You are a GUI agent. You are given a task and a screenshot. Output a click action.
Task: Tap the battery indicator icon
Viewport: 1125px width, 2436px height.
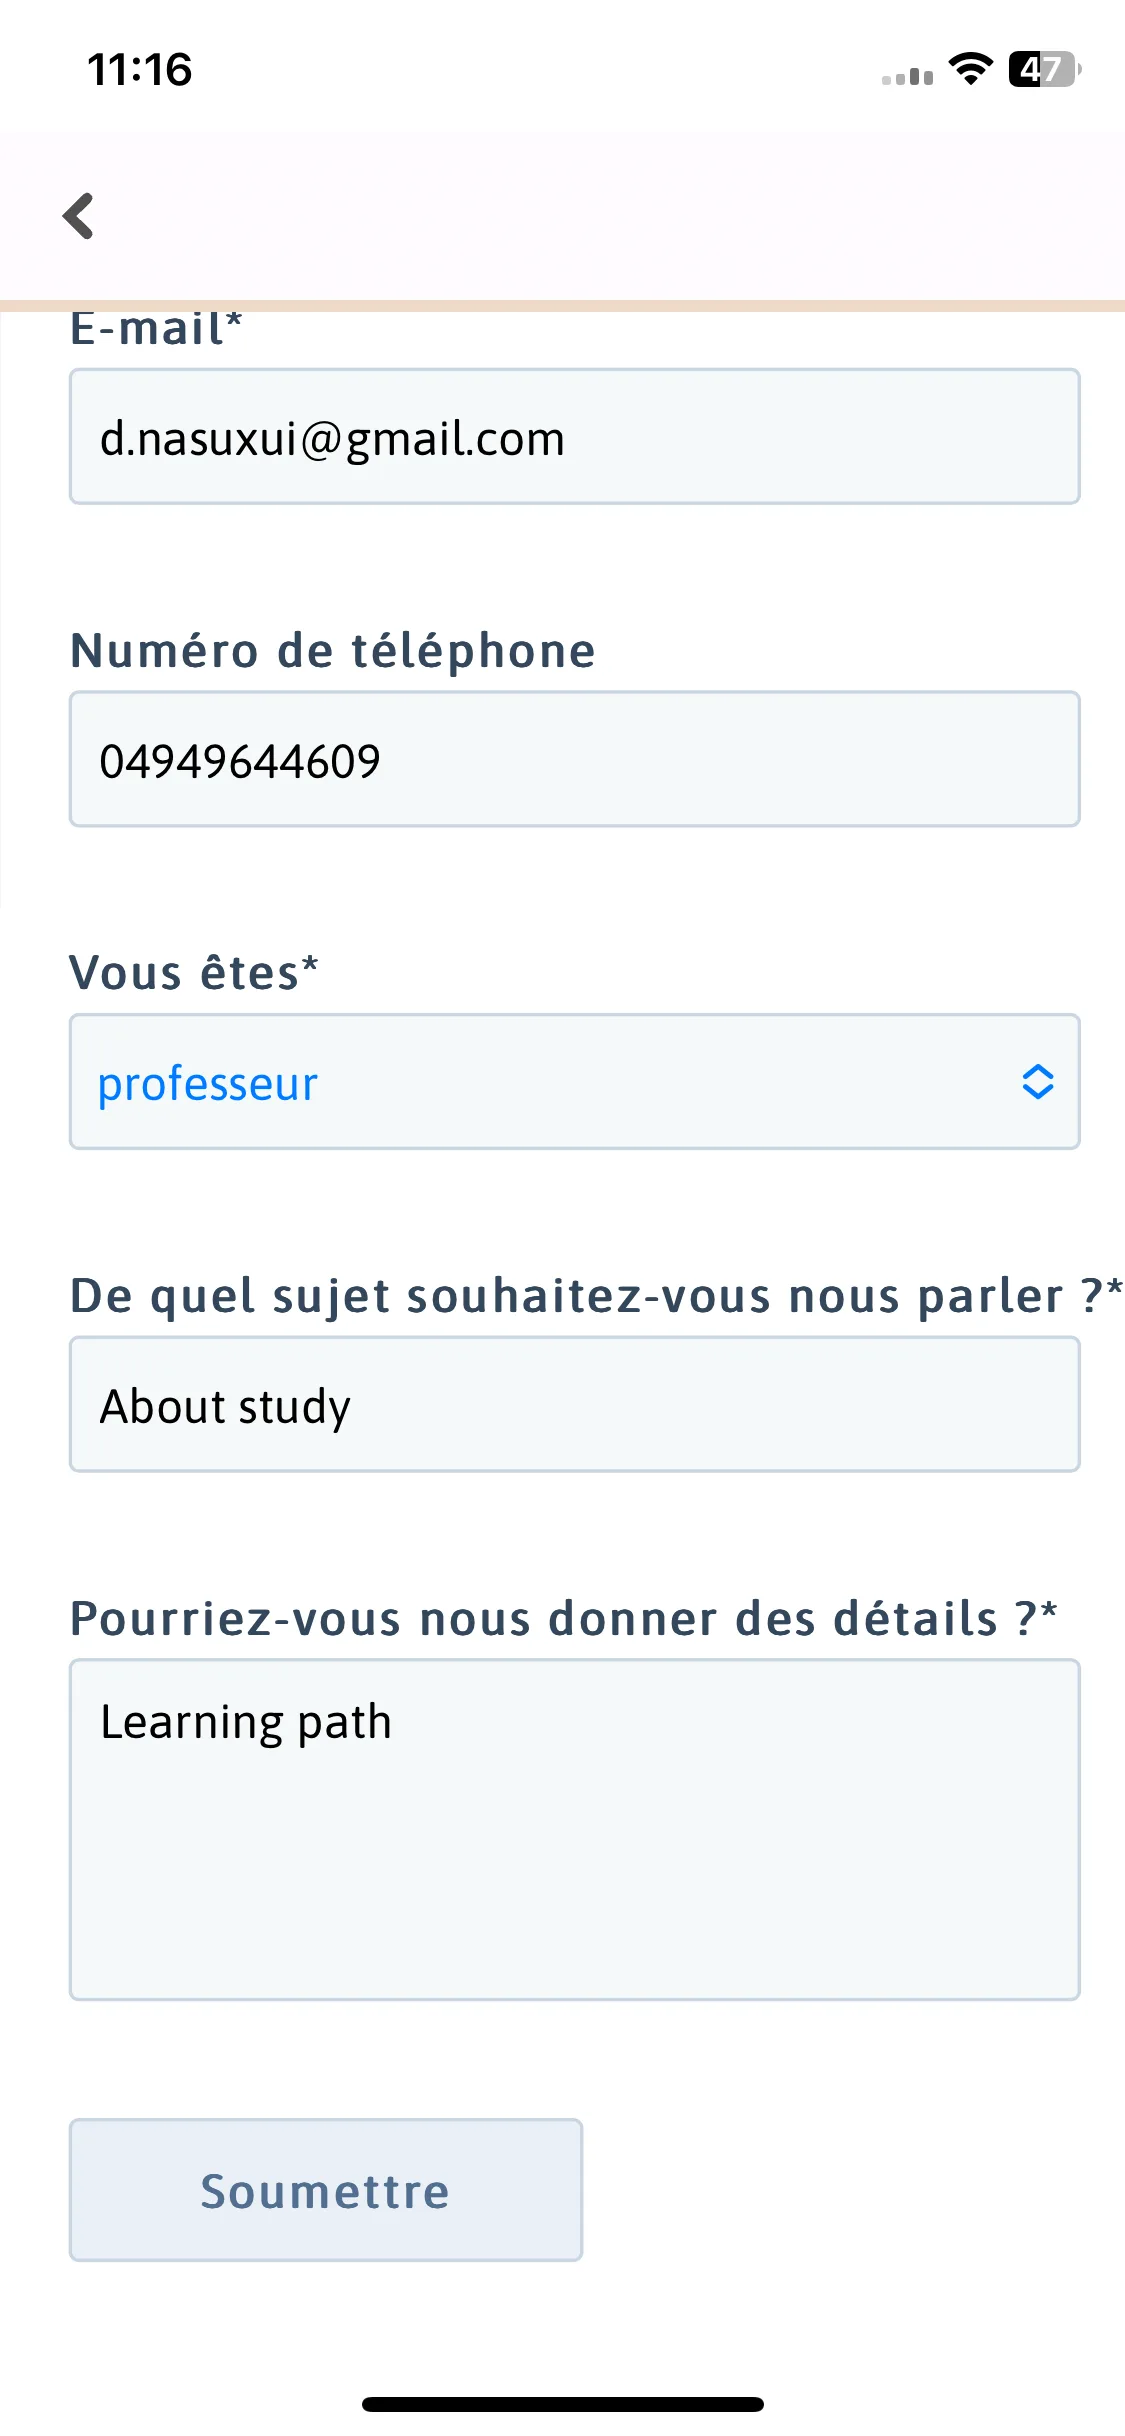[x=1044, y=69]
